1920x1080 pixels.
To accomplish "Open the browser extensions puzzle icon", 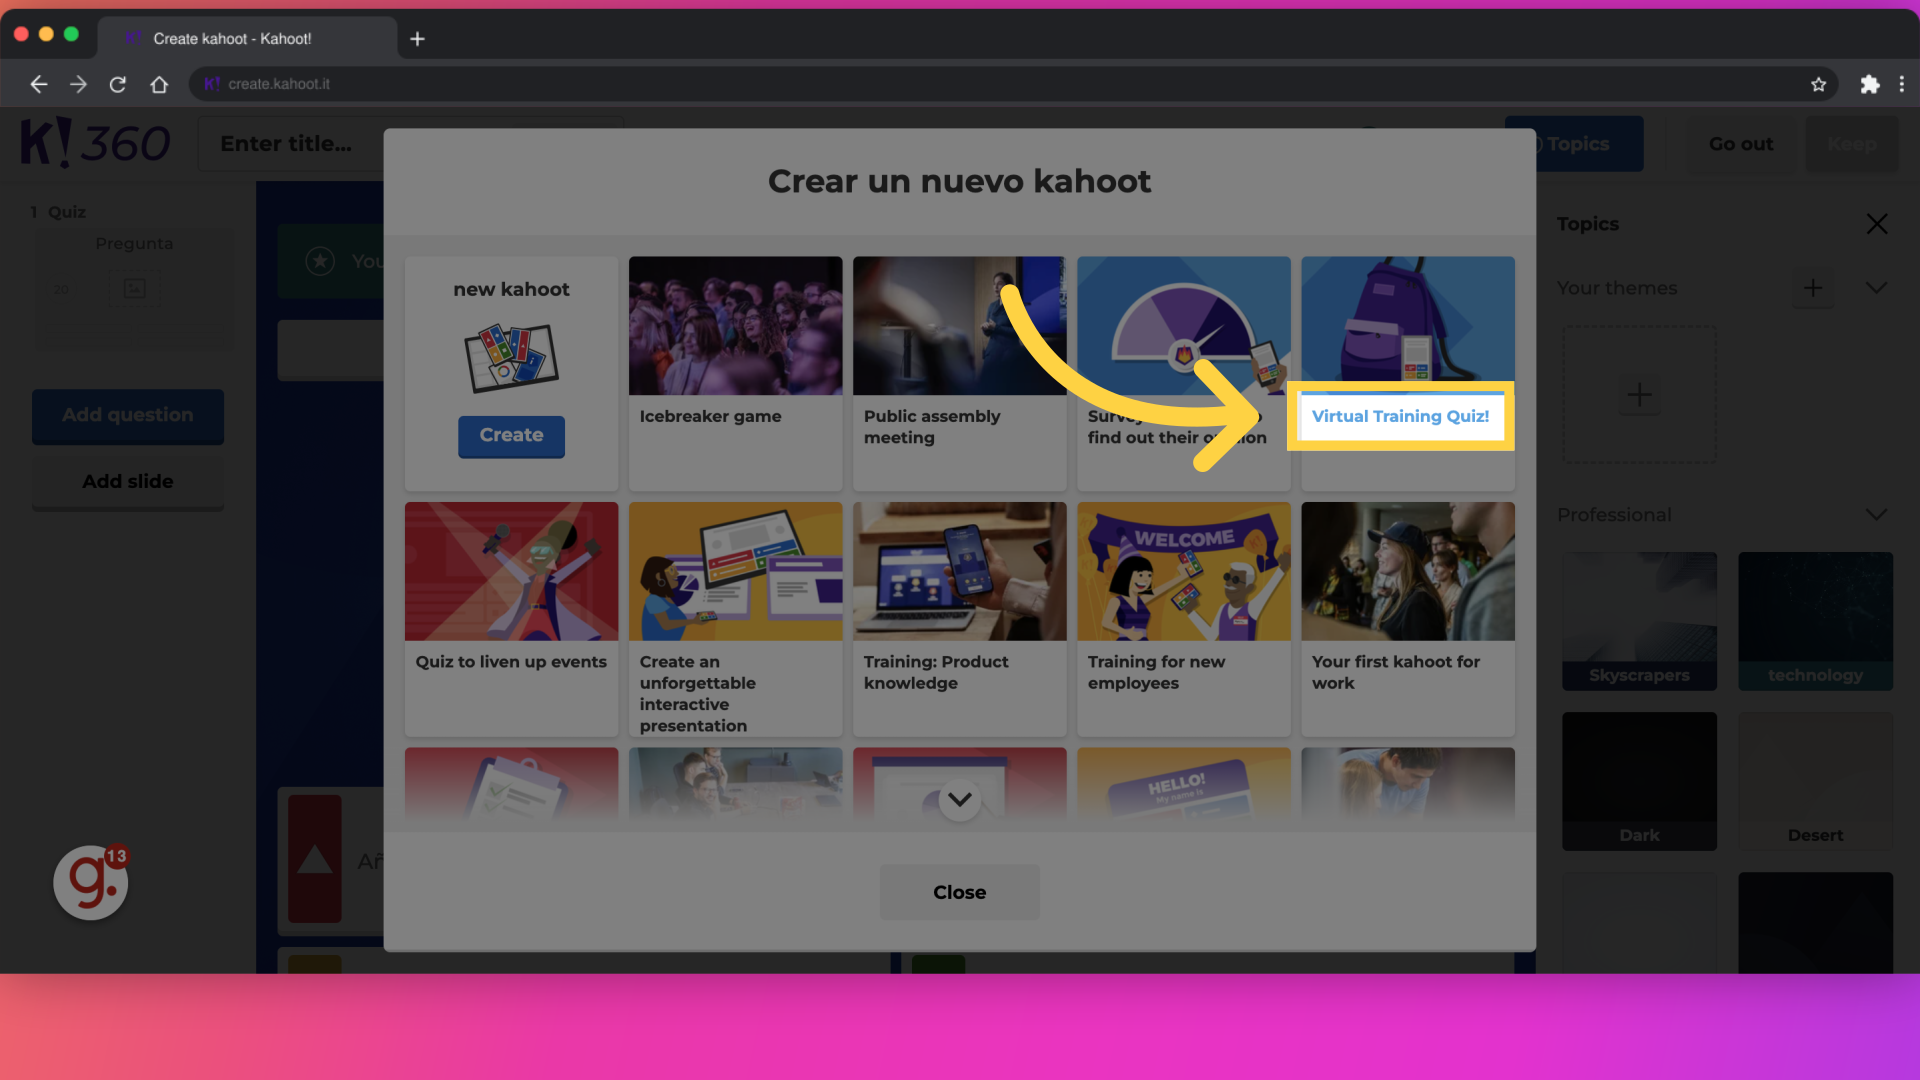I will click(x=1869, y=84).
